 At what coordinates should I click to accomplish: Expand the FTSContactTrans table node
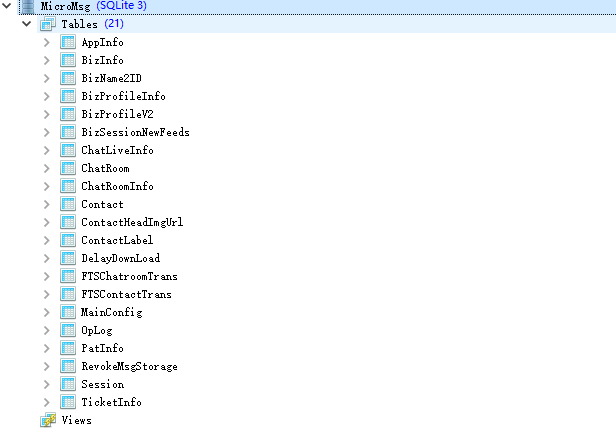click(x=47, y=294)
